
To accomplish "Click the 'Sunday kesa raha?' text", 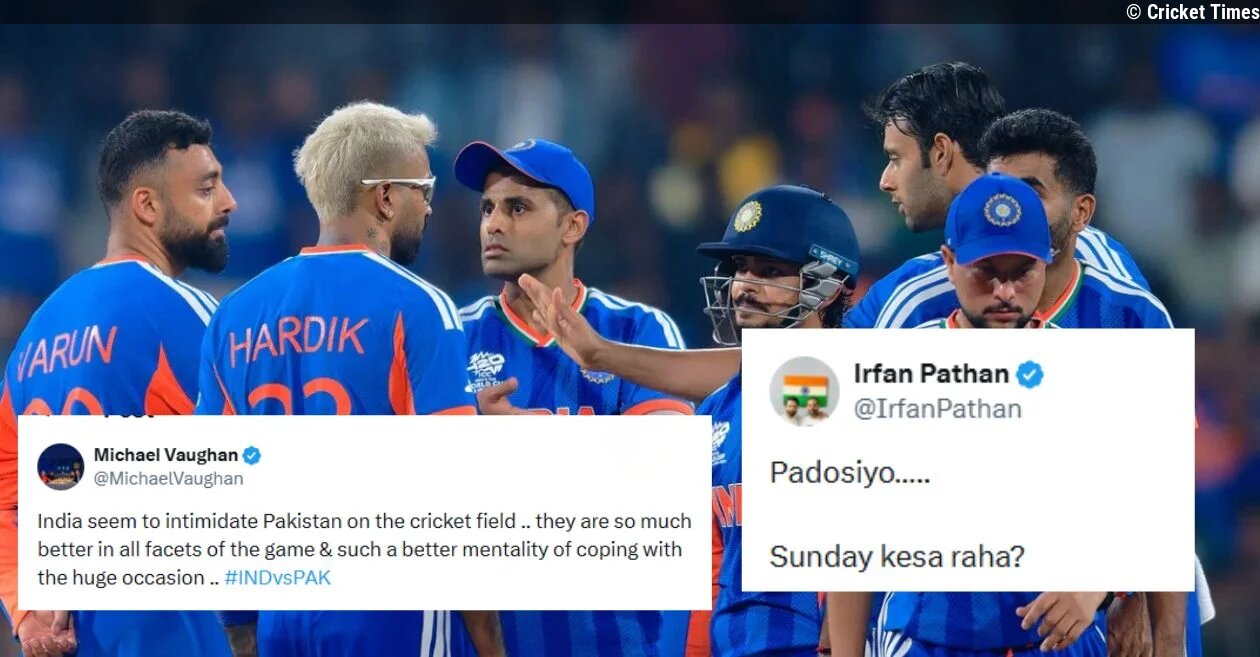I will 897,556.
